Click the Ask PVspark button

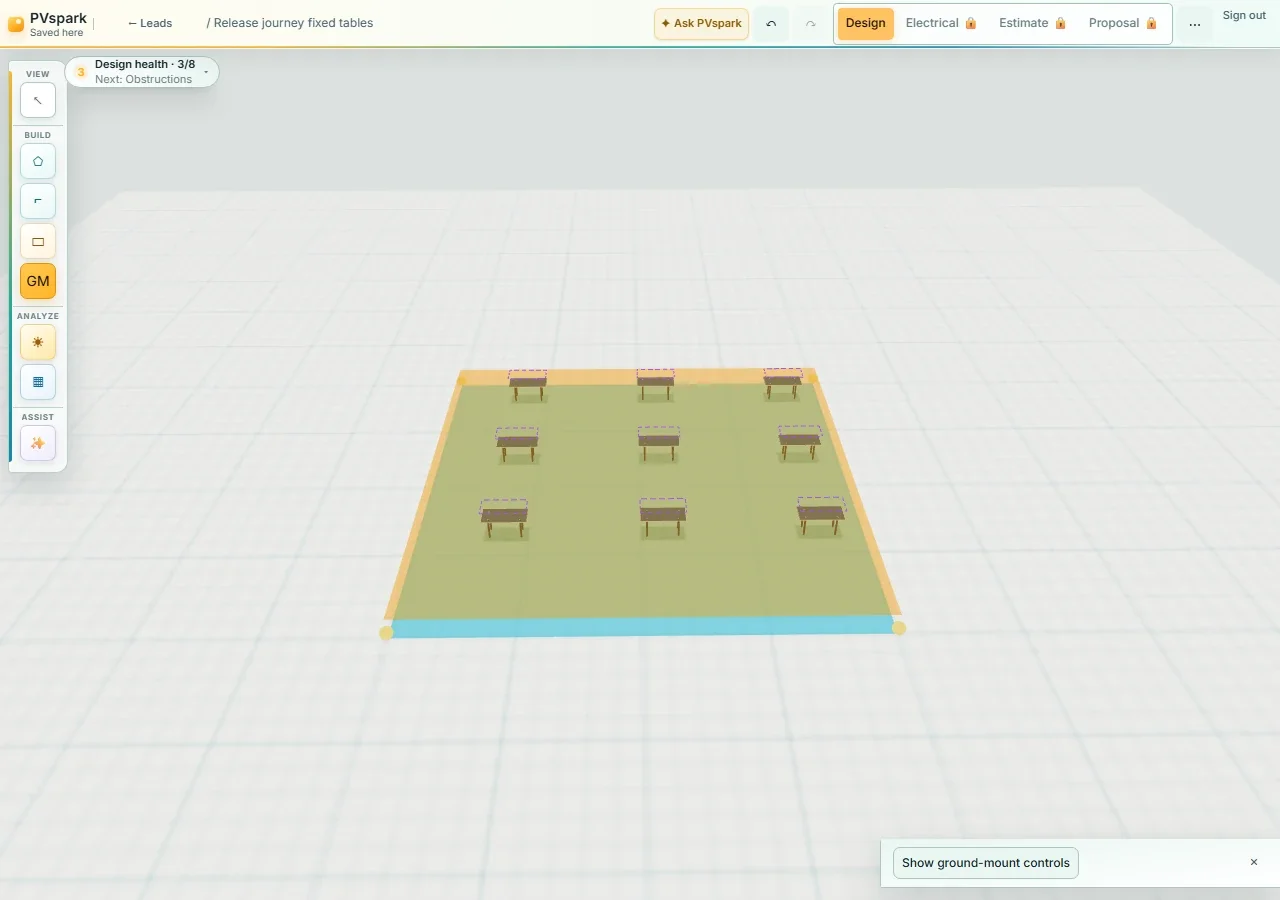(x=701, y=24)
